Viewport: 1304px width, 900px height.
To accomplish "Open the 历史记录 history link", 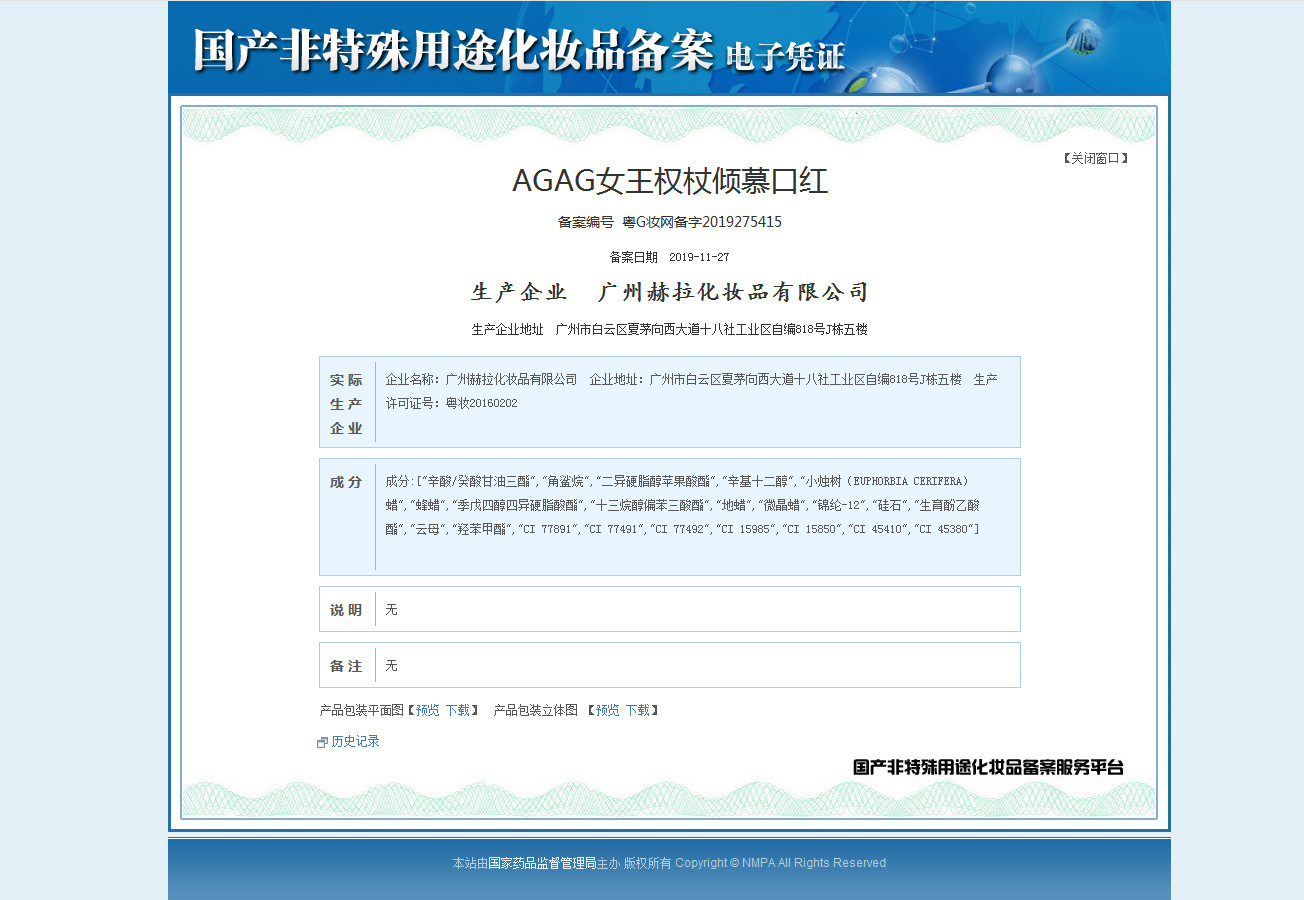I will pos(355,741).
